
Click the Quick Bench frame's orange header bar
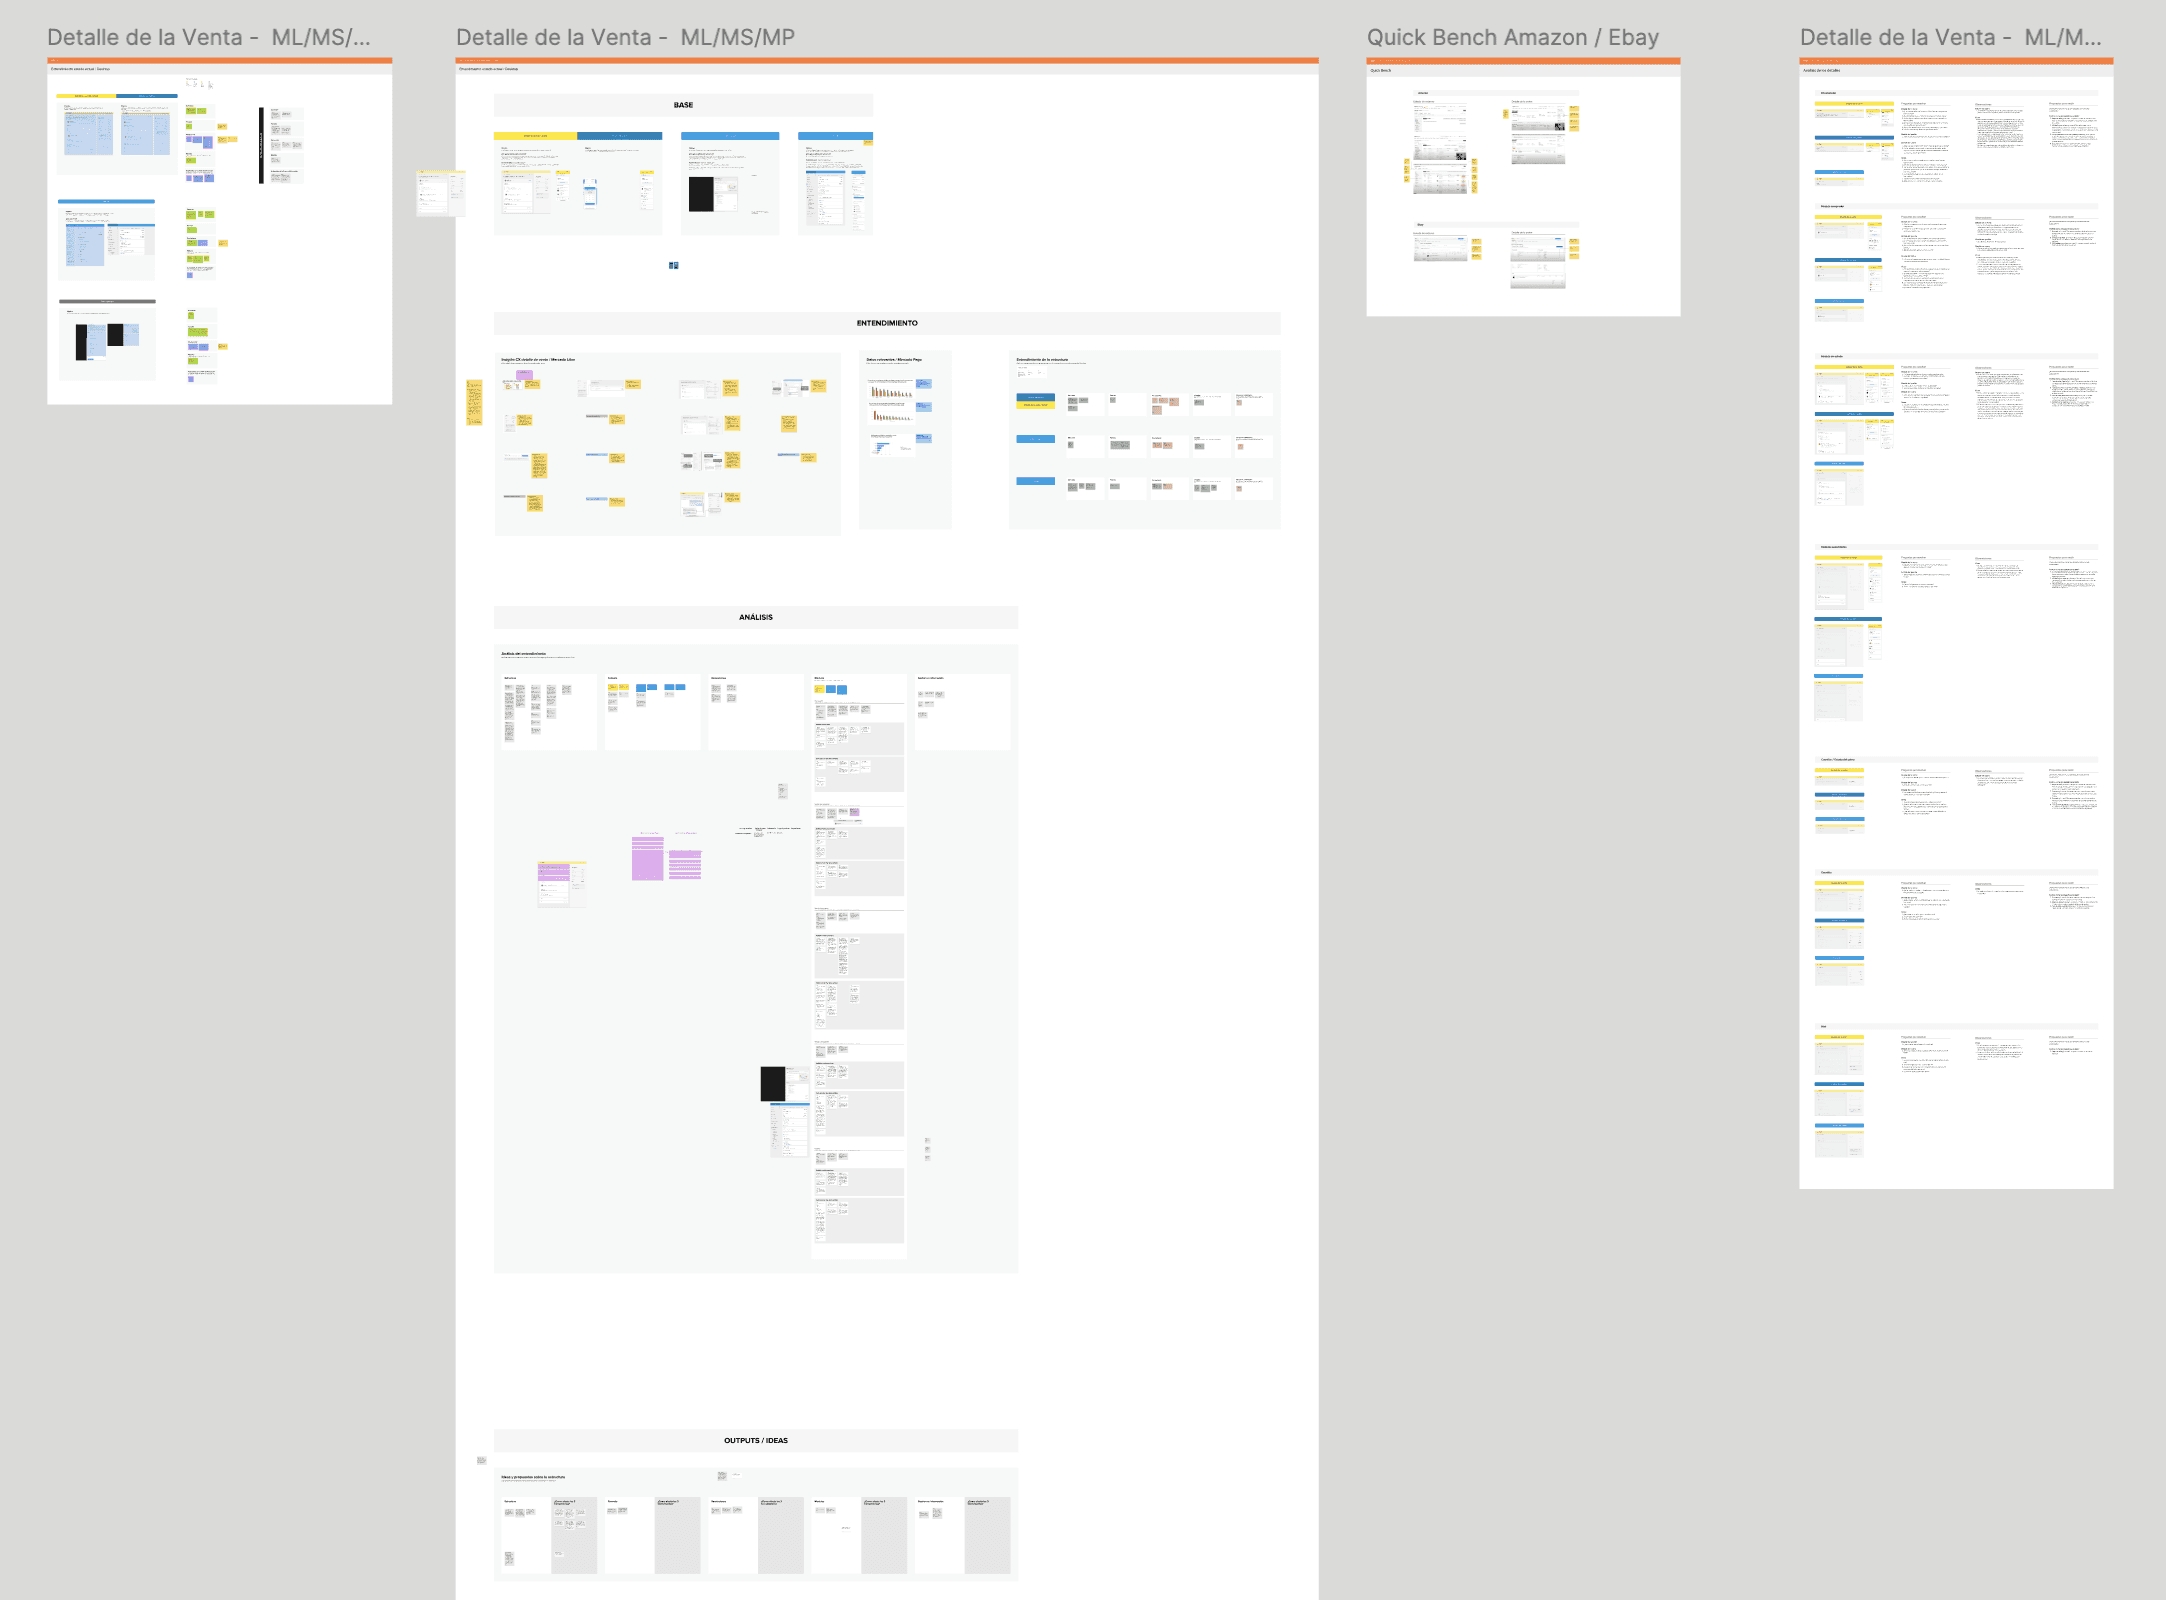point(1523,61)
